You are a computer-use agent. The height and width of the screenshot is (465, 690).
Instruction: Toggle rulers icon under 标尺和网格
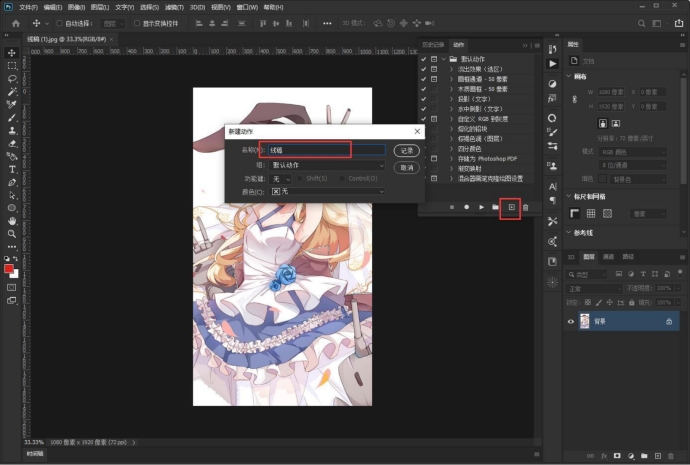click(574, 213)
